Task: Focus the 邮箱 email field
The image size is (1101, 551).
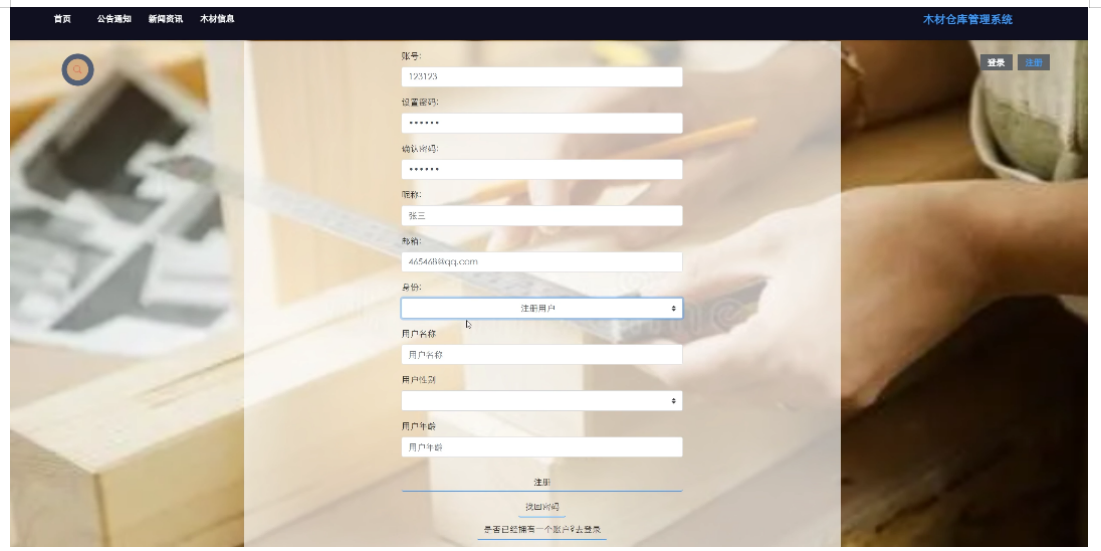Action: coord(541,262)
